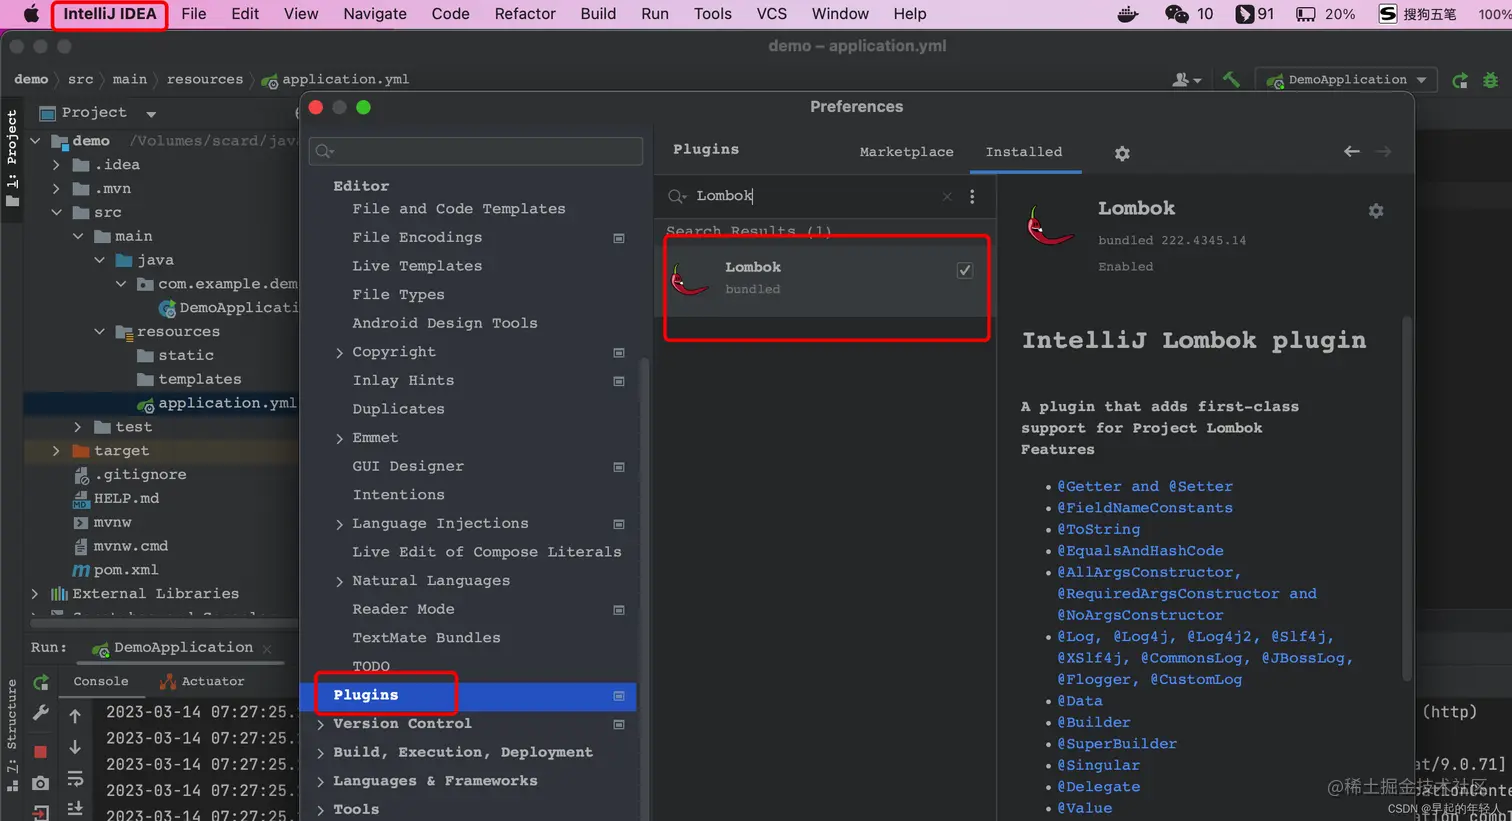1512x821 pixels.
Task: Click the user account icon in toolbar
Action: tap(1186, 80)
